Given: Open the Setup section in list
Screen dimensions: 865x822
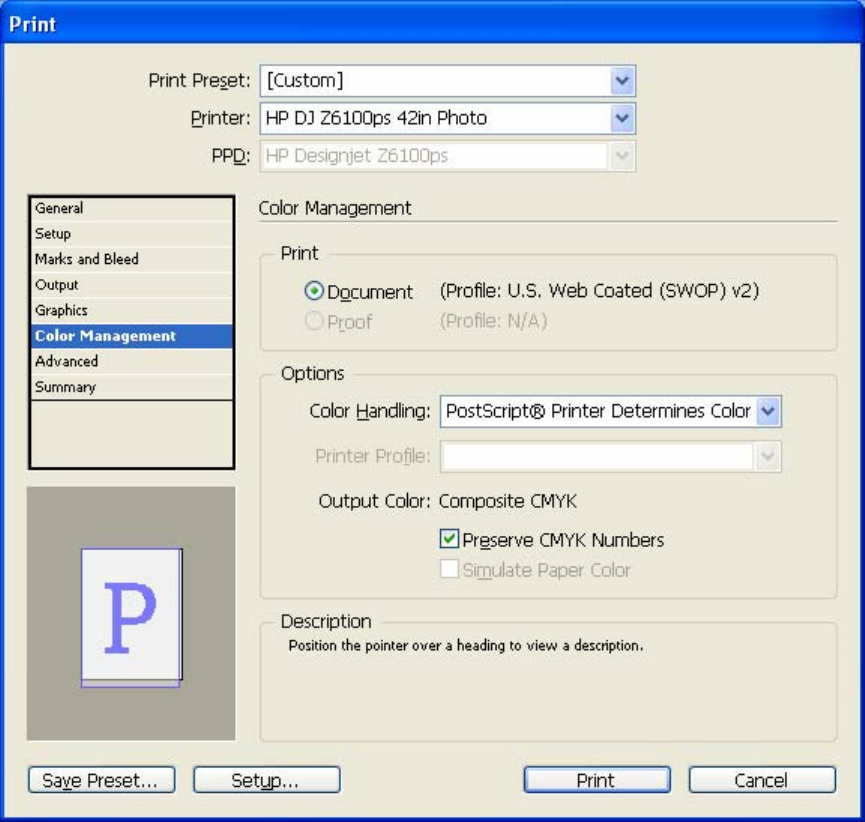Looking at the screenshot, I should [x=131, y=234].
